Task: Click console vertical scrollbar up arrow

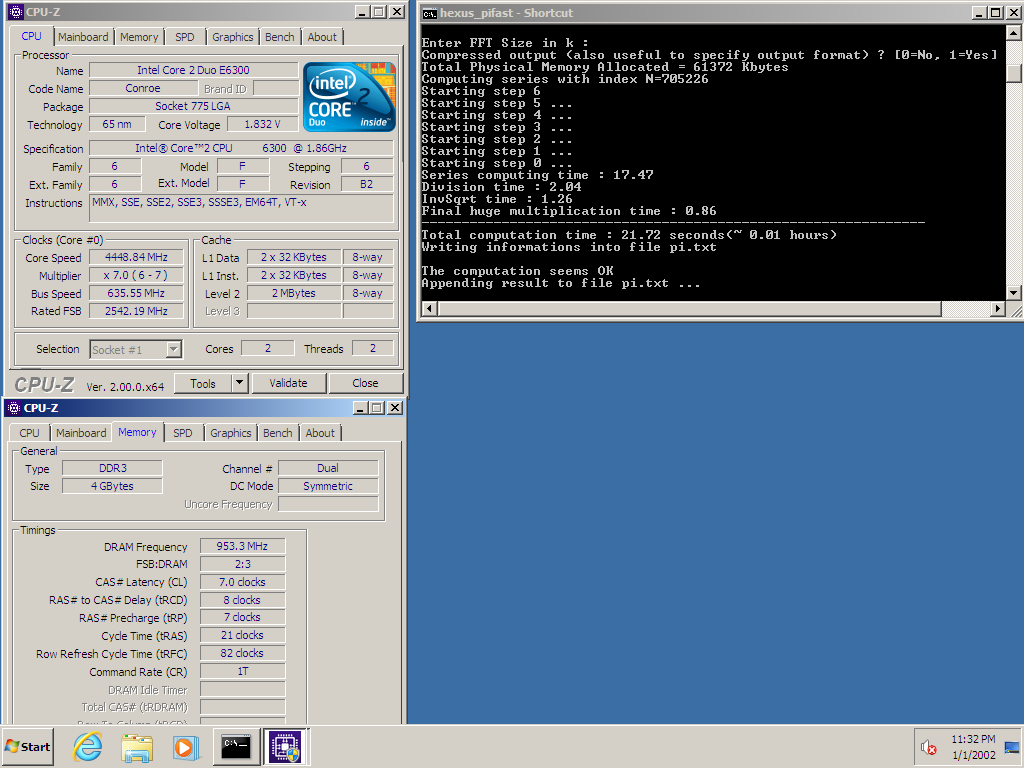Action: coord(1013,32)
